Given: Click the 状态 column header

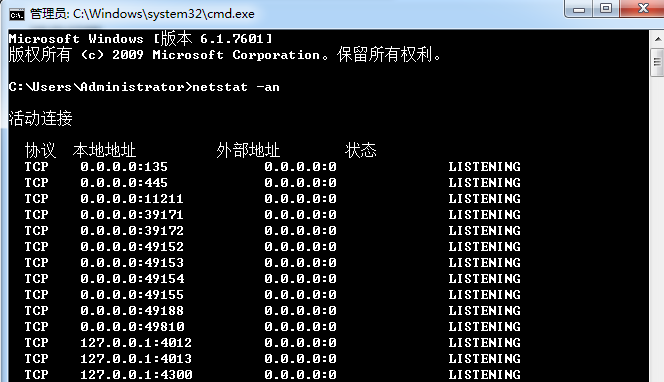Looking at the screenshot, I should 360,150.
